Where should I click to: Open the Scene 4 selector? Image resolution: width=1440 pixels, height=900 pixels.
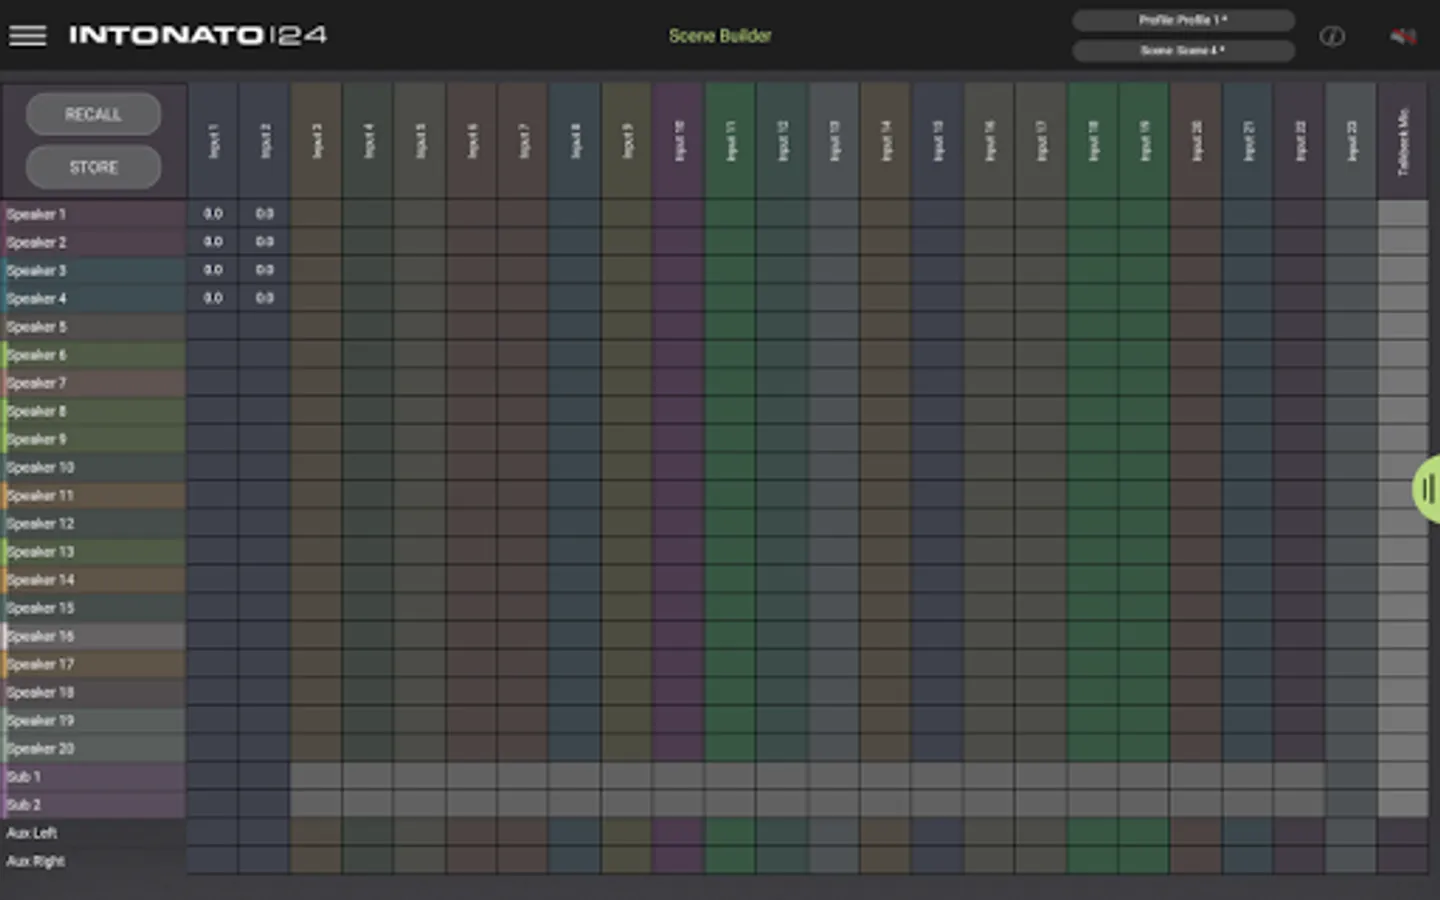[1183, 50]
